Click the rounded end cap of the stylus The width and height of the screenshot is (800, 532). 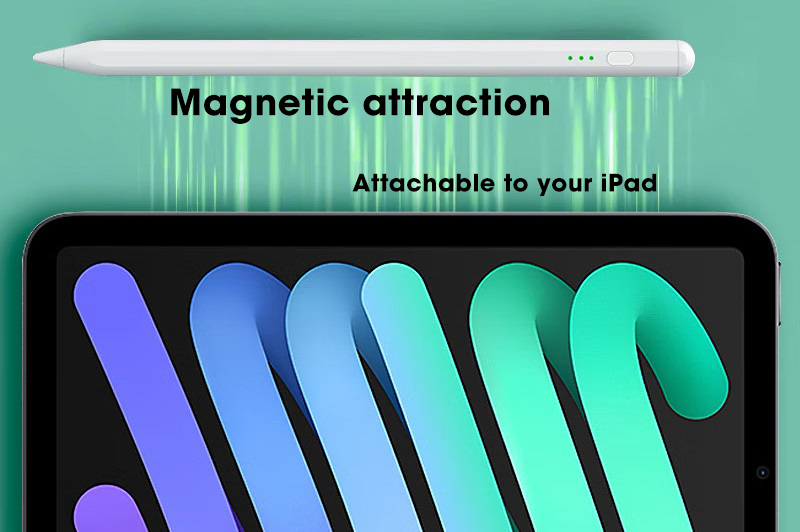pos(686,58)
